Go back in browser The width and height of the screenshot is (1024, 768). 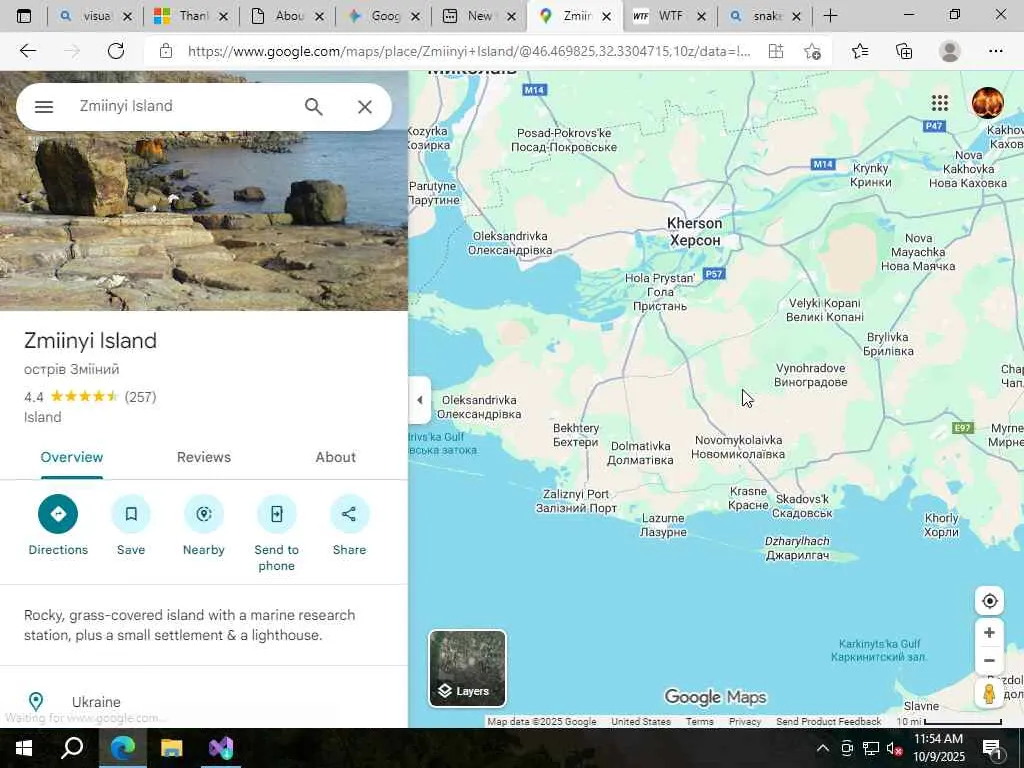27,51
